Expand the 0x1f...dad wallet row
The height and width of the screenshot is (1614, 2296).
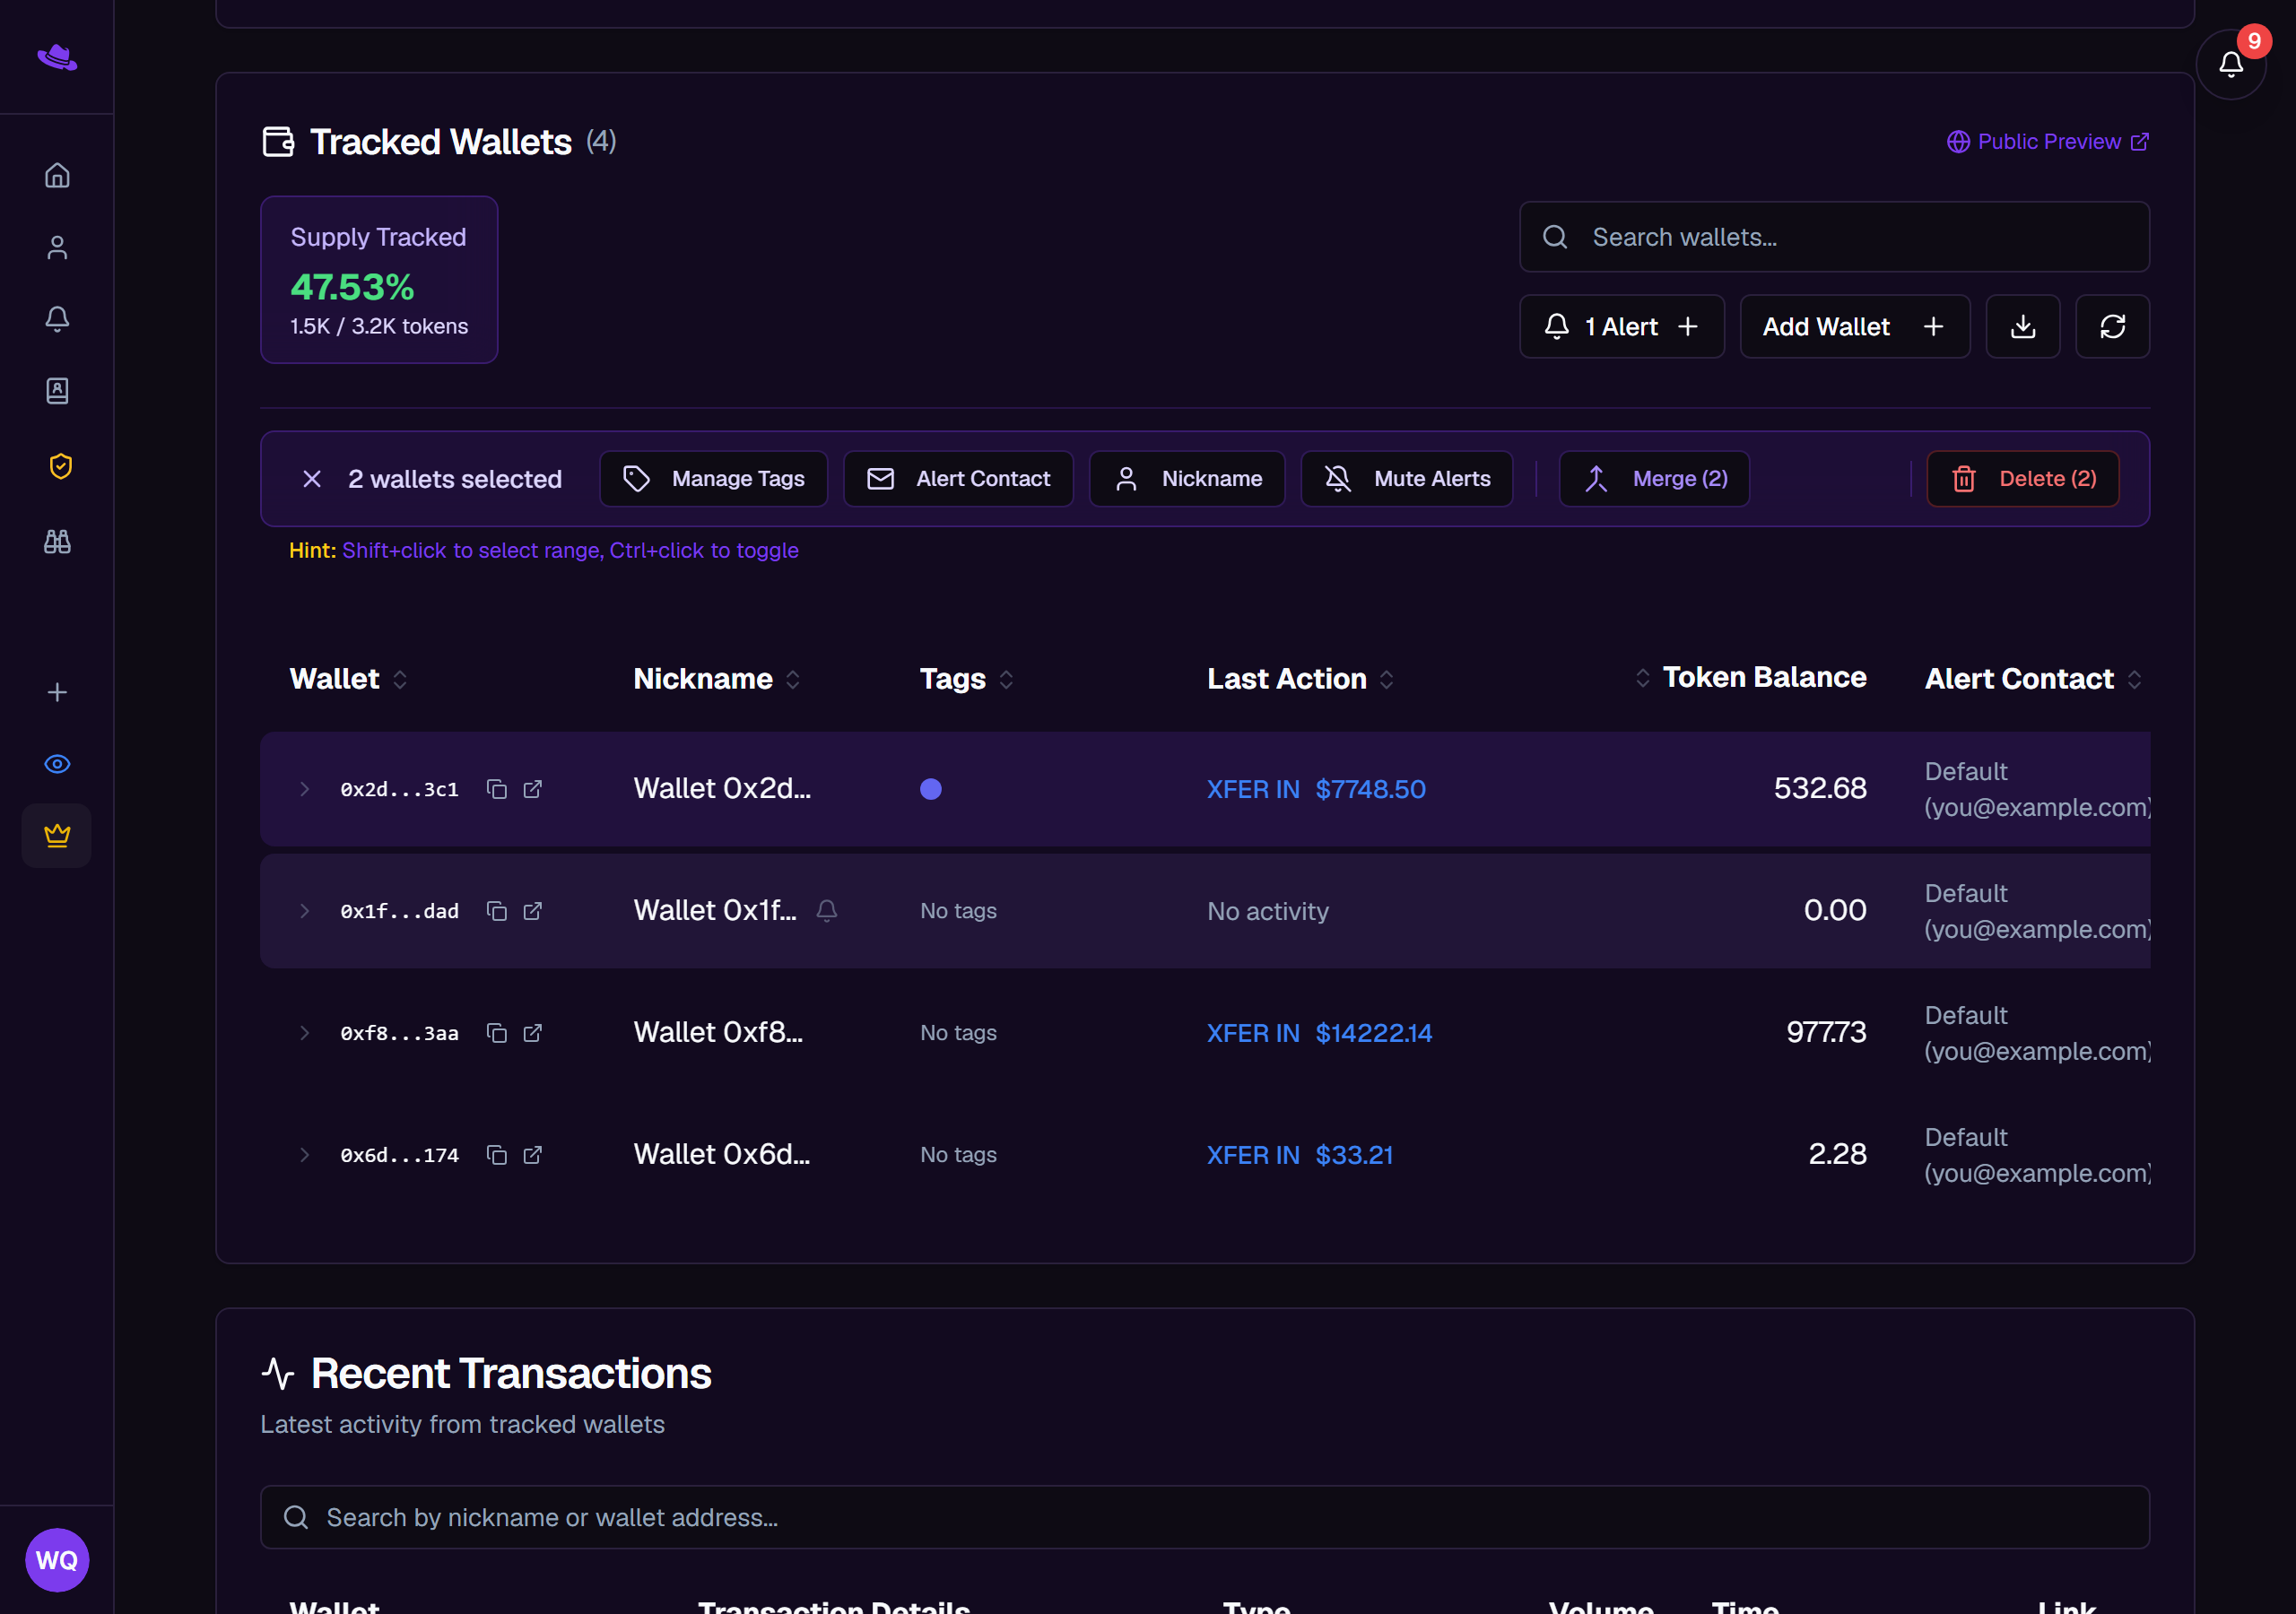(x=304, y=911)
